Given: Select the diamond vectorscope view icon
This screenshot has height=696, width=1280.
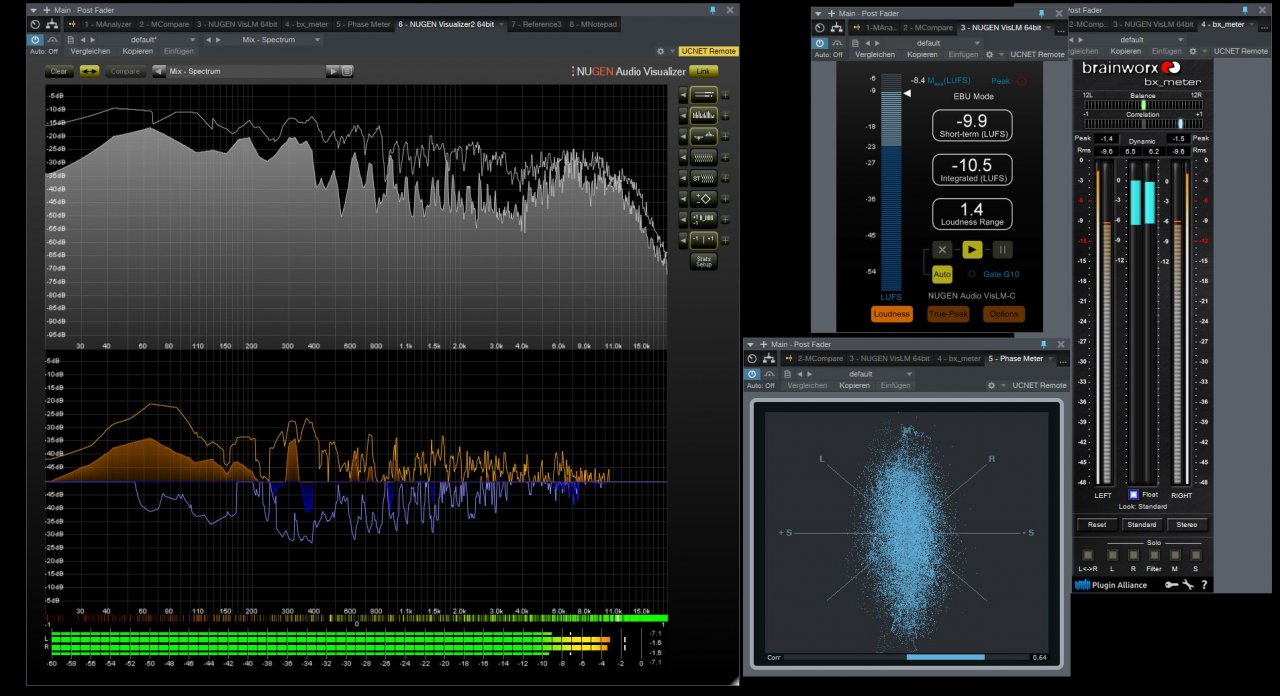Looking at the screenshot, I should pos(704,198).
